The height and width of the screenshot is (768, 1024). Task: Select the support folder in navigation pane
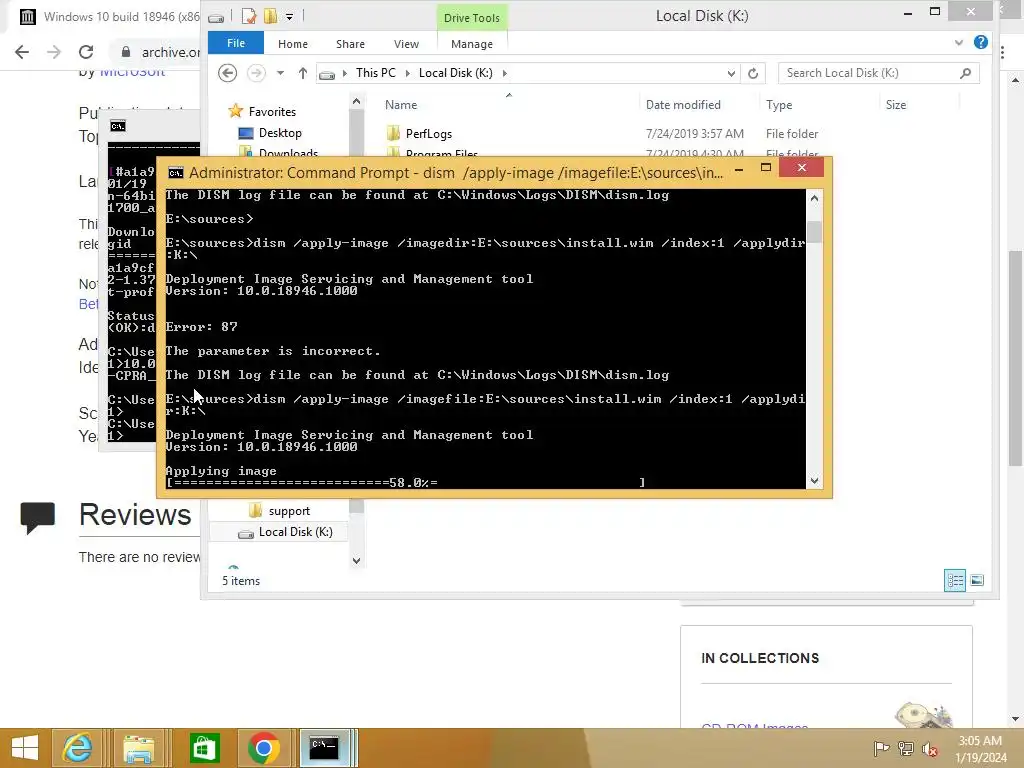(x=289, y=511)
